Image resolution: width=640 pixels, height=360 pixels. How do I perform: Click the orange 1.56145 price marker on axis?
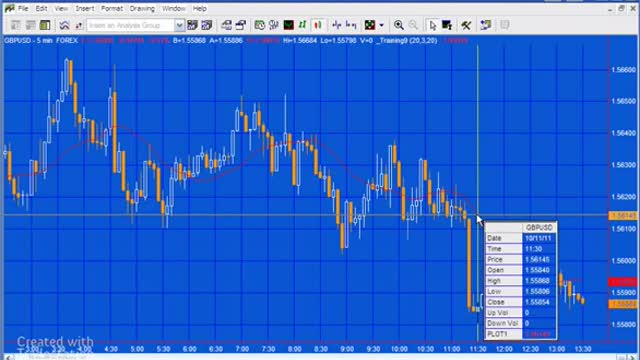(623, 216)
